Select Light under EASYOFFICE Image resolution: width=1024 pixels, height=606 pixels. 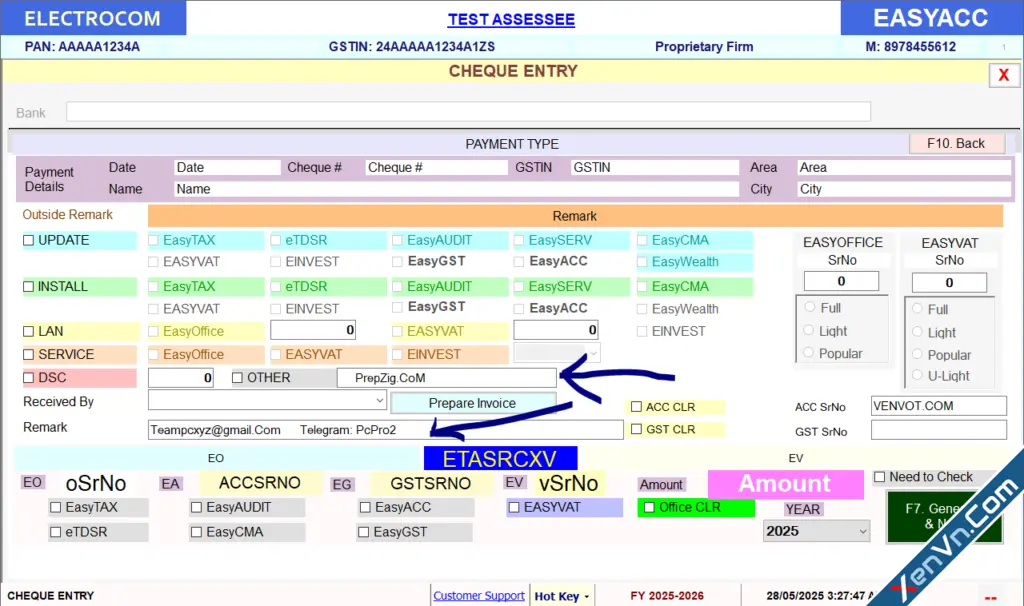[x=809, y=330]
